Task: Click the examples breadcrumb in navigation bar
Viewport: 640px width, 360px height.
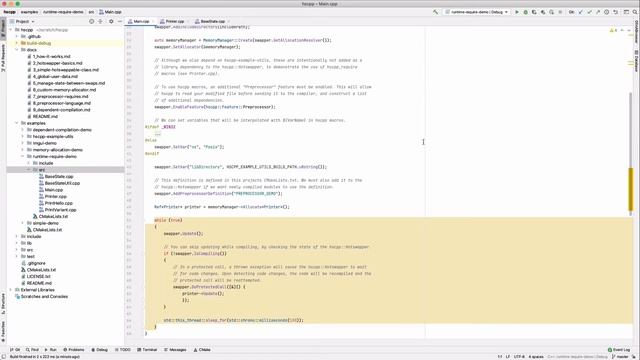Action: (29, 12)
